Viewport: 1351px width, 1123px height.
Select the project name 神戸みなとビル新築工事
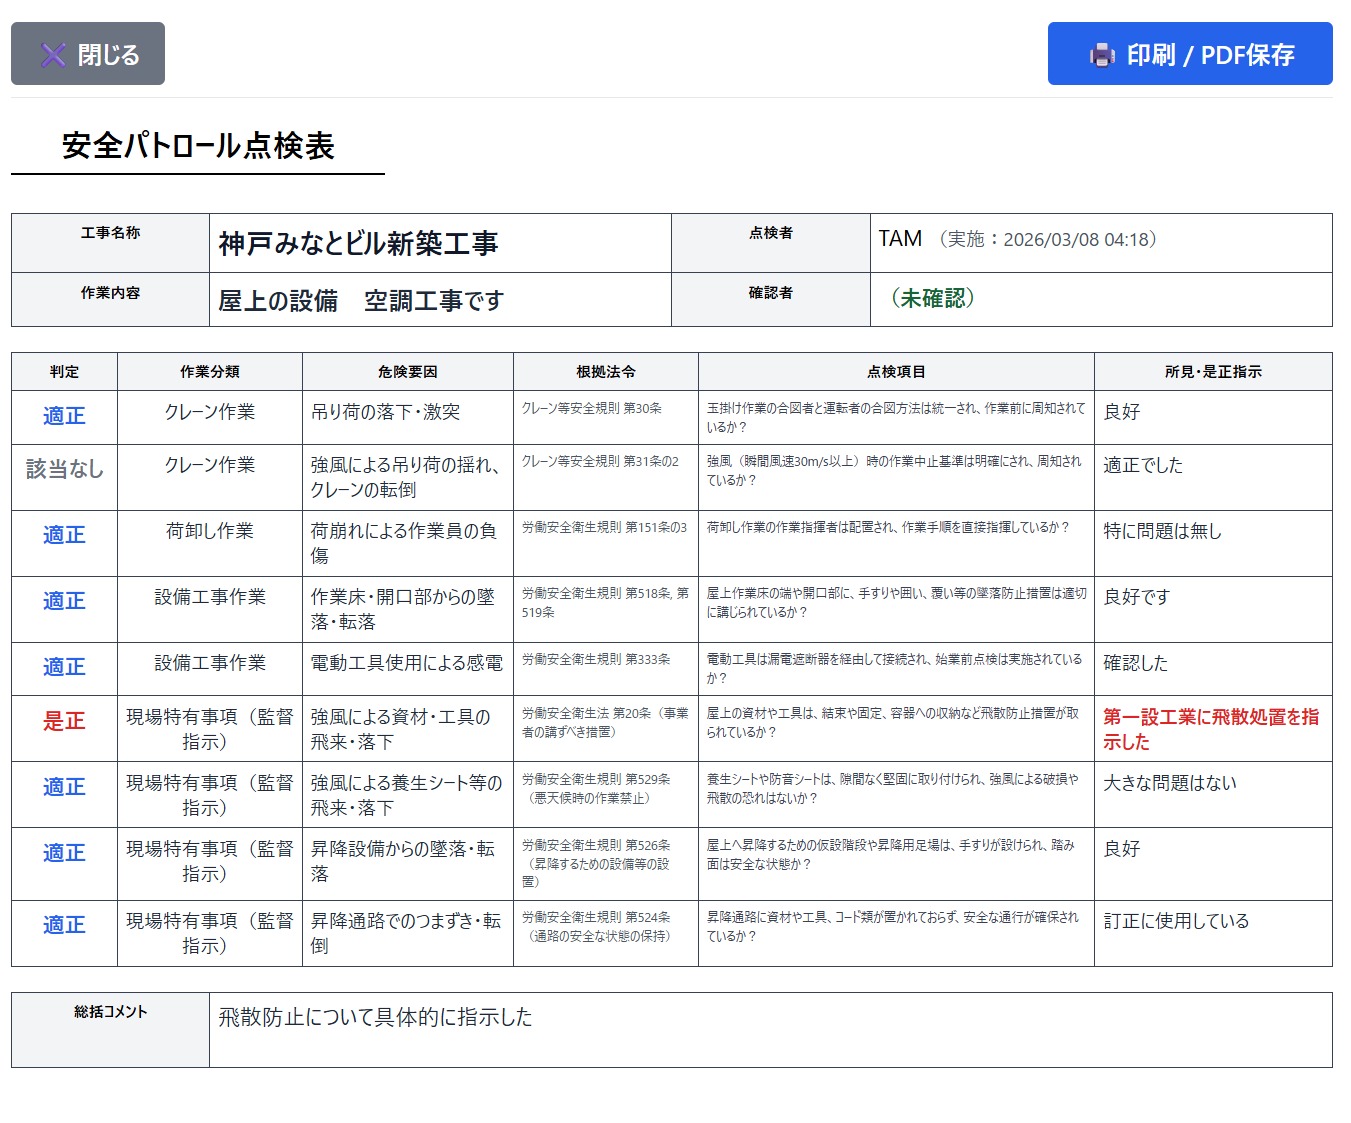pos(358,243)
